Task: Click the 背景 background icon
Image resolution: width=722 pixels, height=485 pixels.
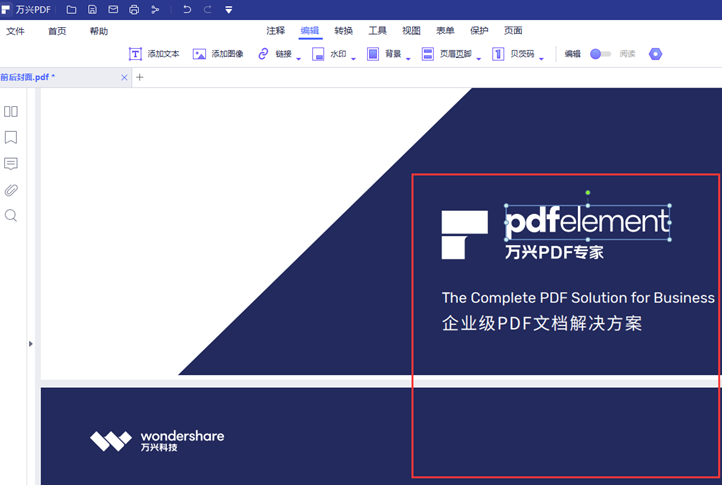Action: tap(373, 54)
